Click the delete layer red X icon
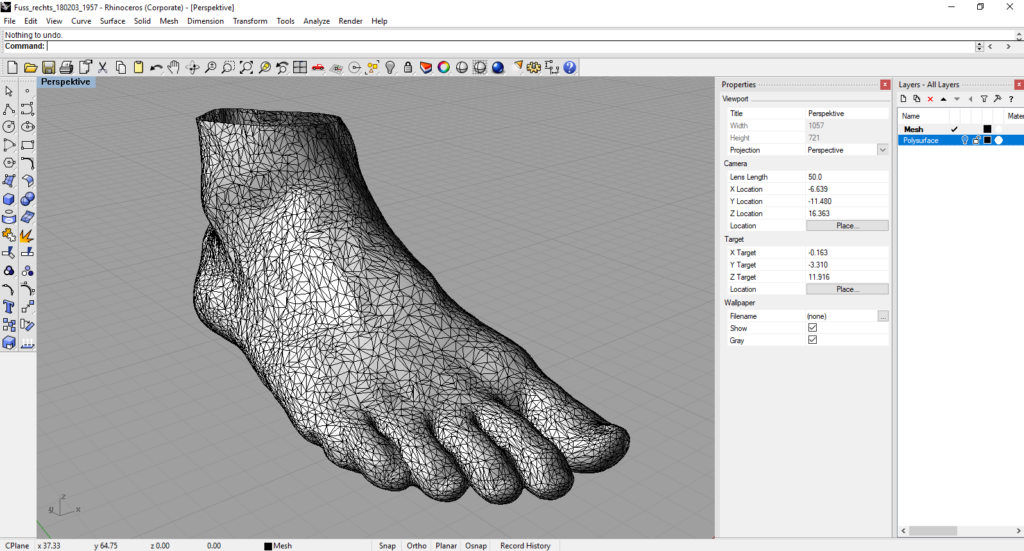Screen dimensions: 1024x551 930,99
